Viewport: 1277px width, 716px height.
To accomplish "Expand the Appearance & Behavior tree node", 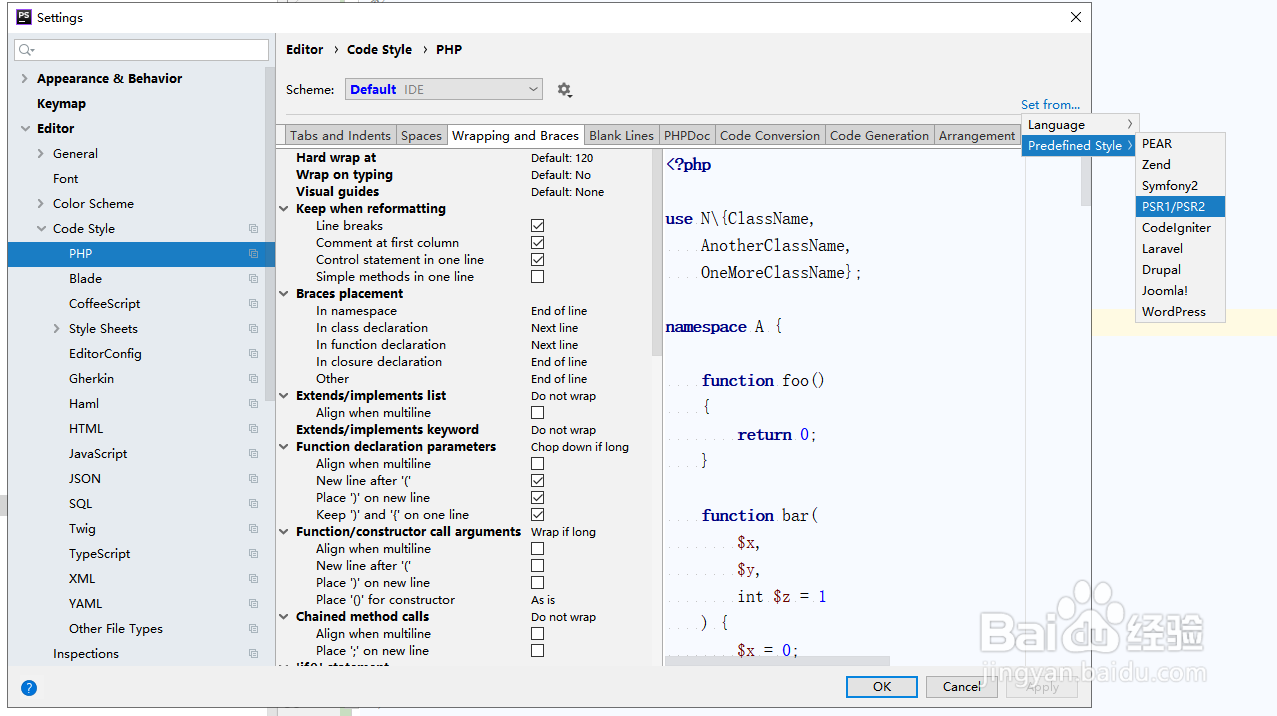I will pyautogui.click(x=24, y=79).
